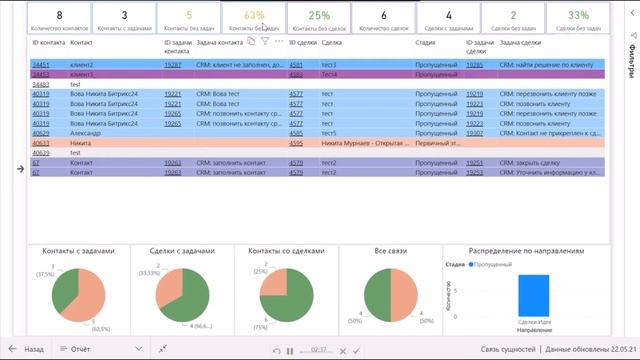
Task: Open contact ID link 40639
Action: coord(41,153)
